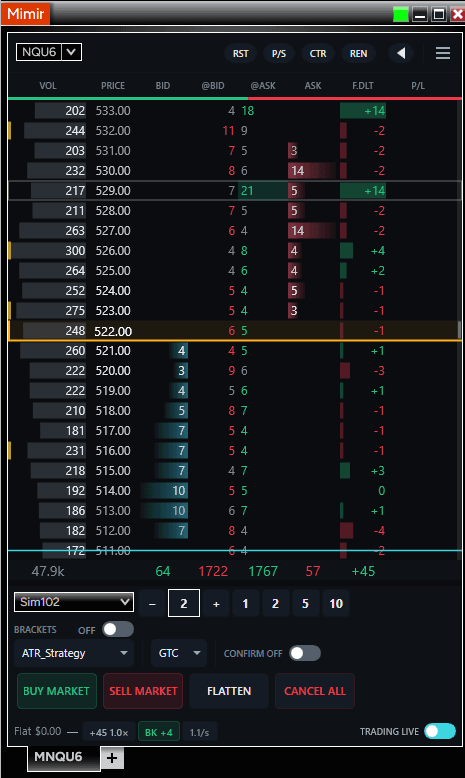Click the RST reset button
Screen dimensions: 465x778
pyautogui.click(x=241, y=54)
